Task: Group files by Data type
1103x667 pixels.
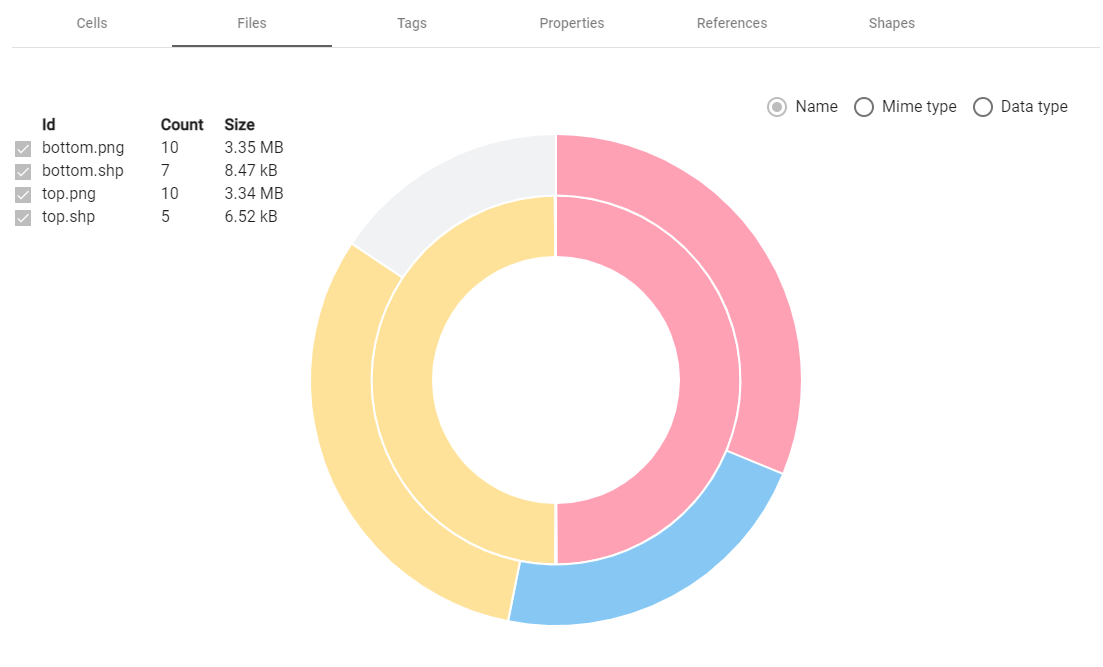Action: 983,106
